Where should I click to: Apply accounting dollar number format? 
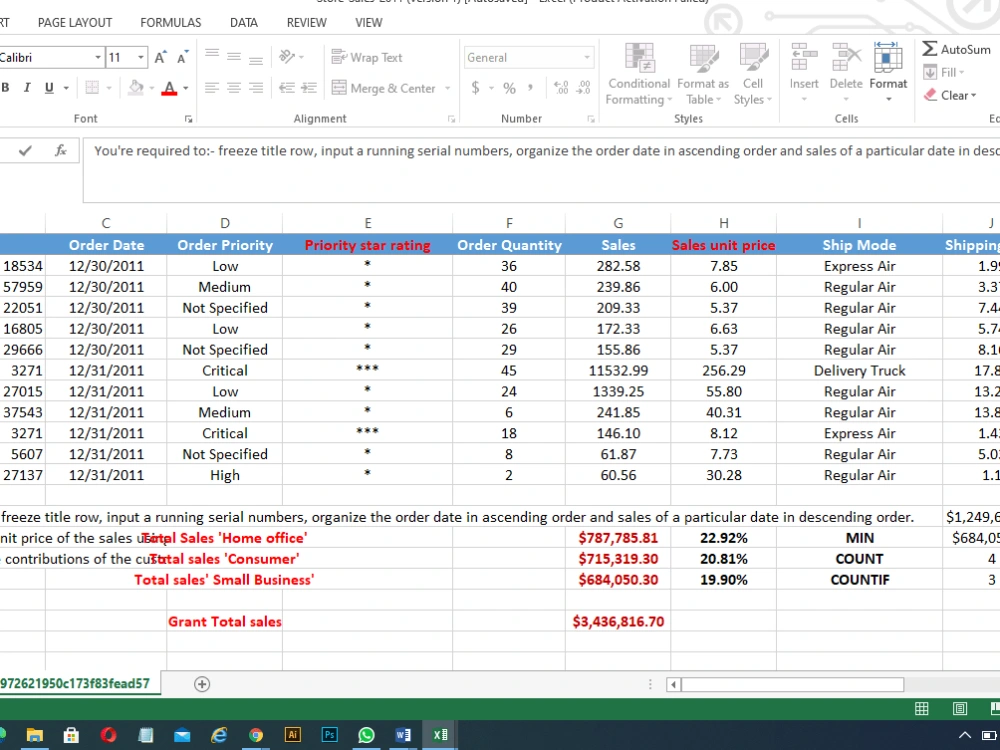pyautogui.click(x=475, y=87)
